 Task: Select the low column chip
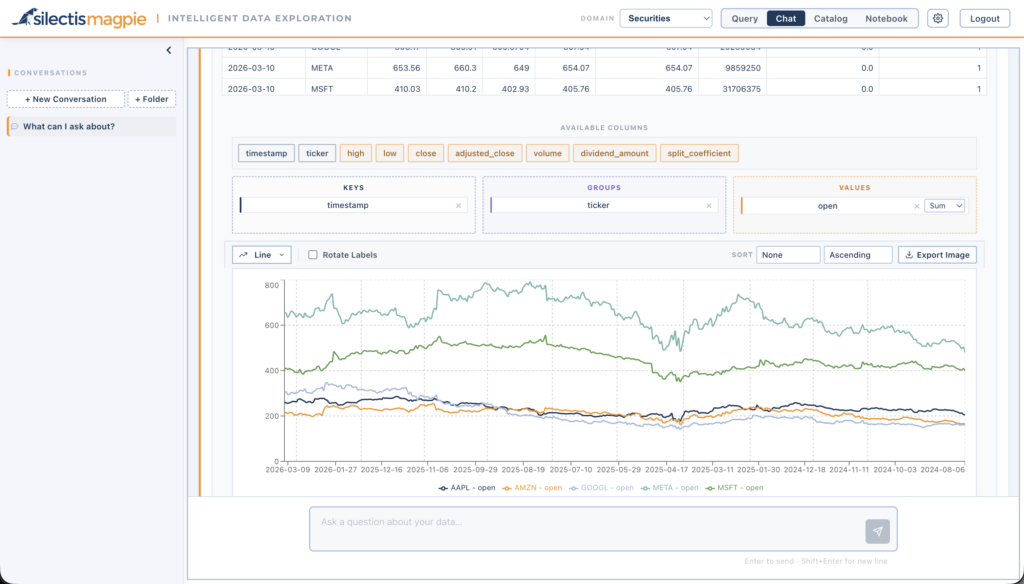tap(390, 154)
